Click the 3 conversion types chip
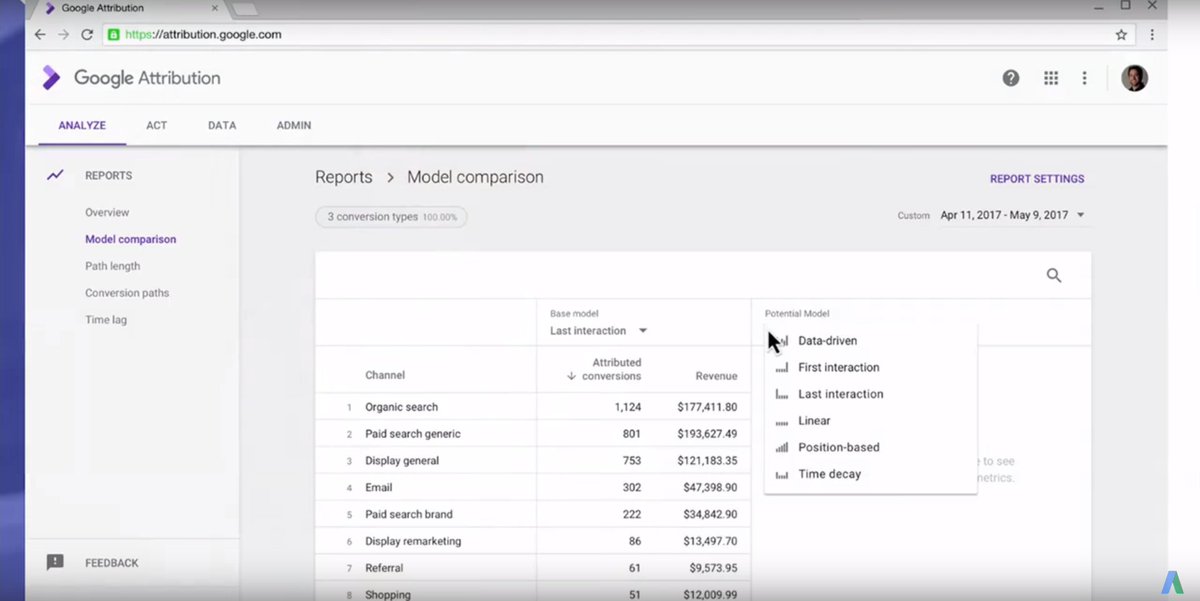The height and width of the screenshot is (601, 1200). click(x=391, y=216)
